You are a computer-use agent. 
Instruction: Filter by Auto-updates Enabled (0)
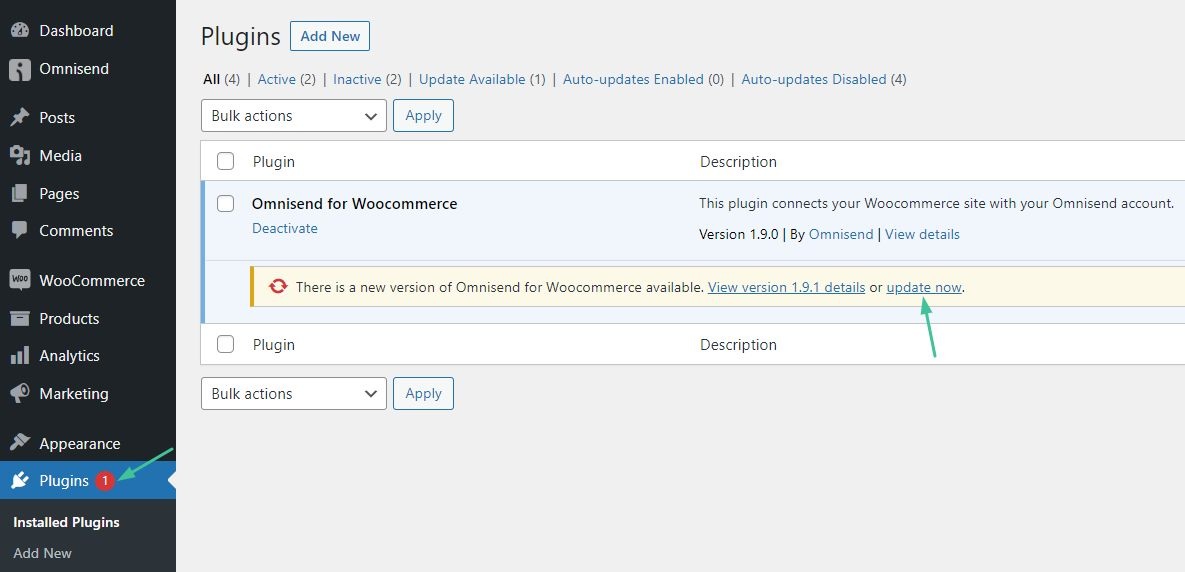pyautogui.click(x=644, y=79)
